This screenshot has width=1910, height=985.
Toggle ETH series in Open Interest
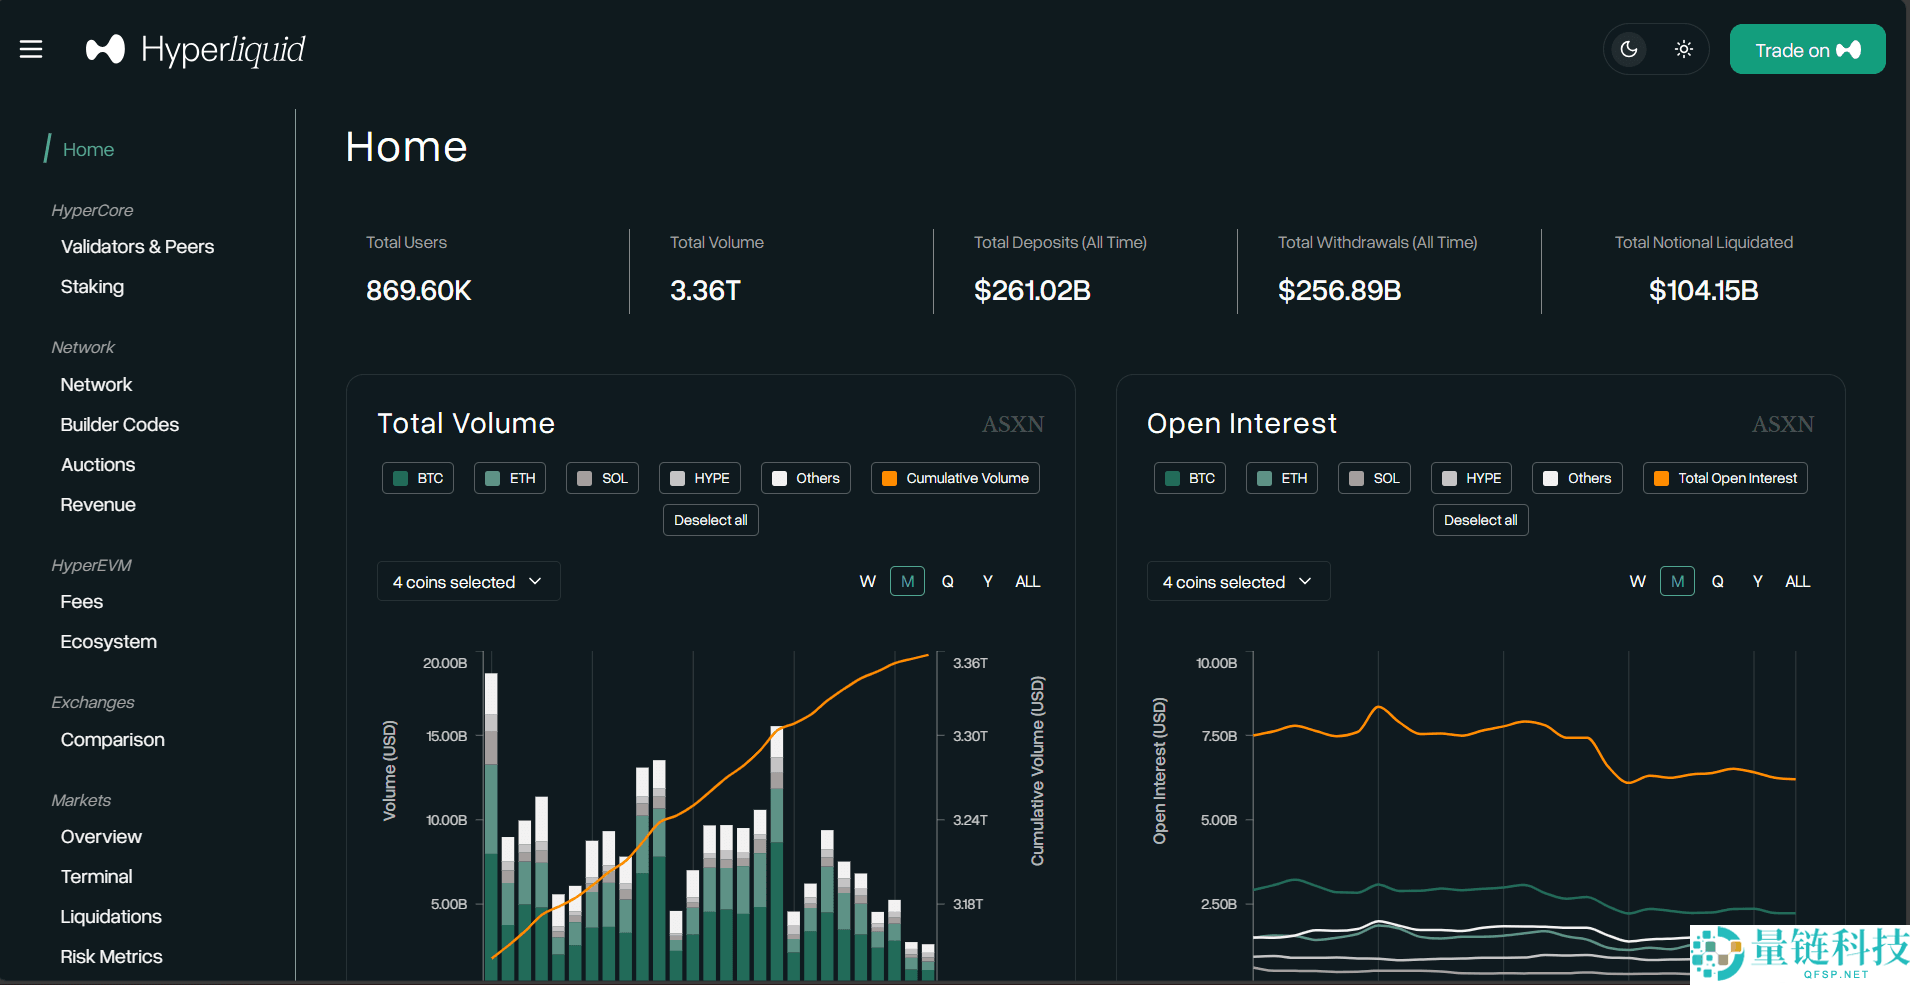pyautogui.click(x=1282, y=478)
